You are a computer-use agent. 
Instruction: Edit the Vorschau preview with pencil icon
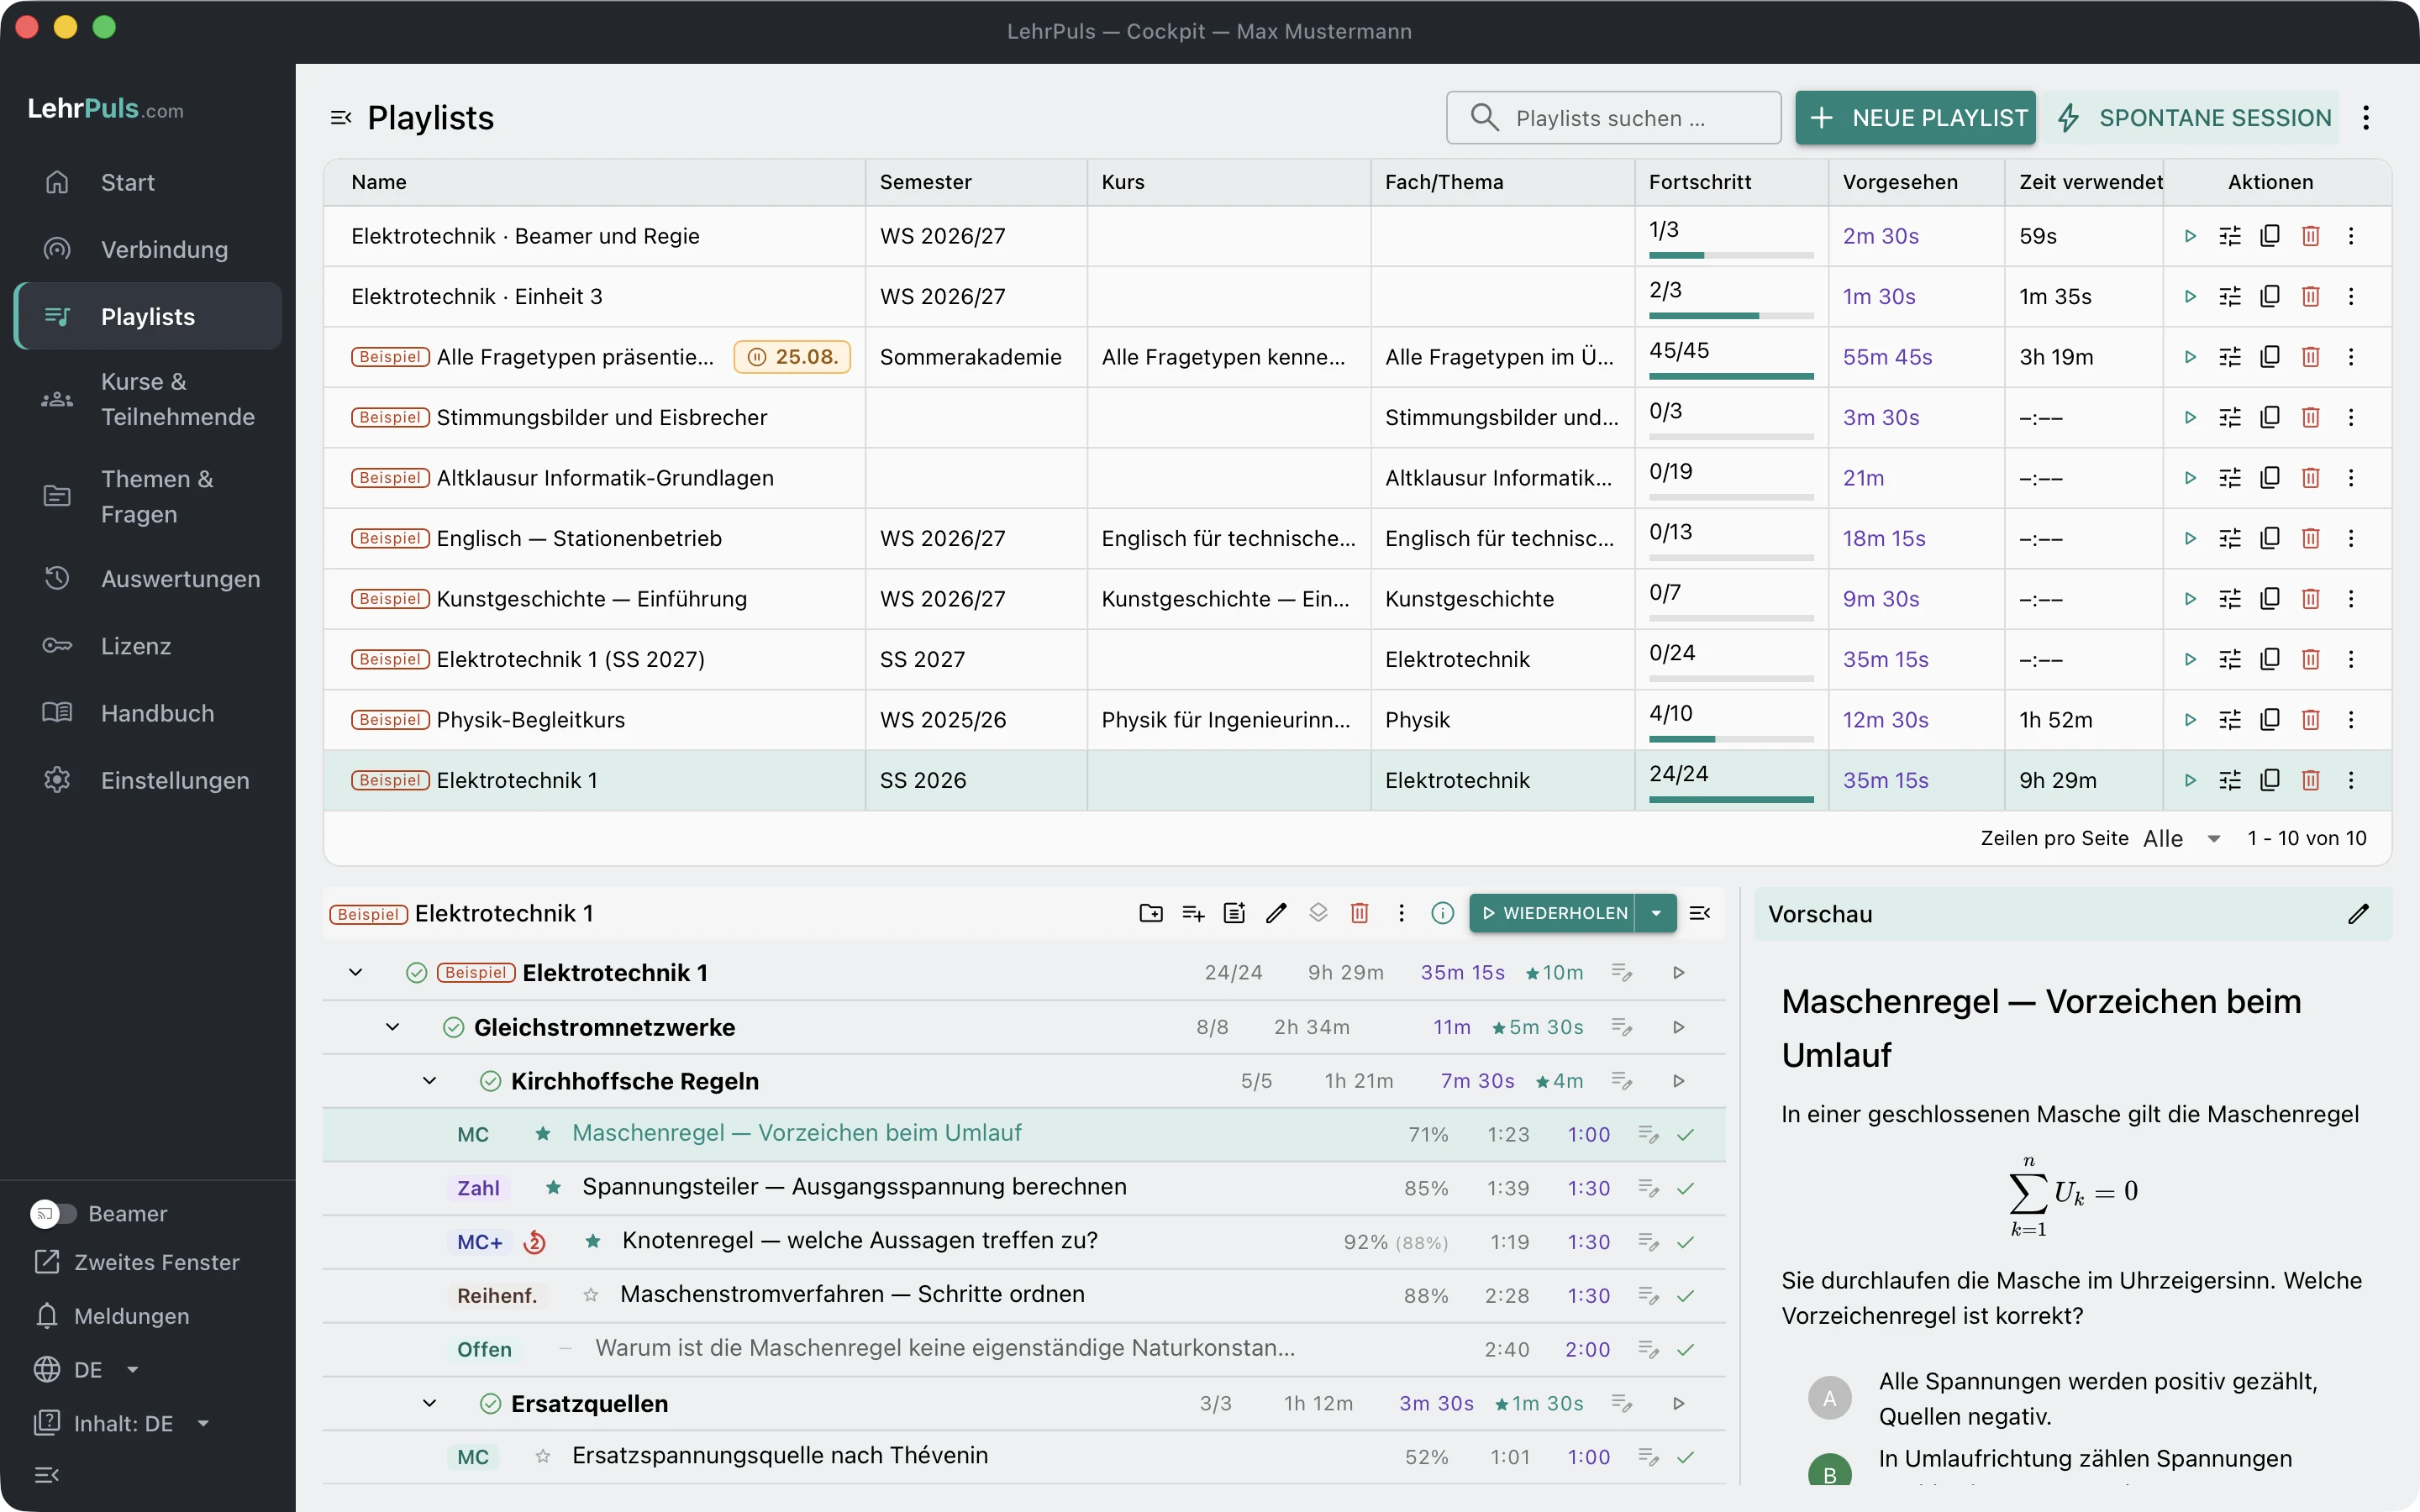[2358, 914]
